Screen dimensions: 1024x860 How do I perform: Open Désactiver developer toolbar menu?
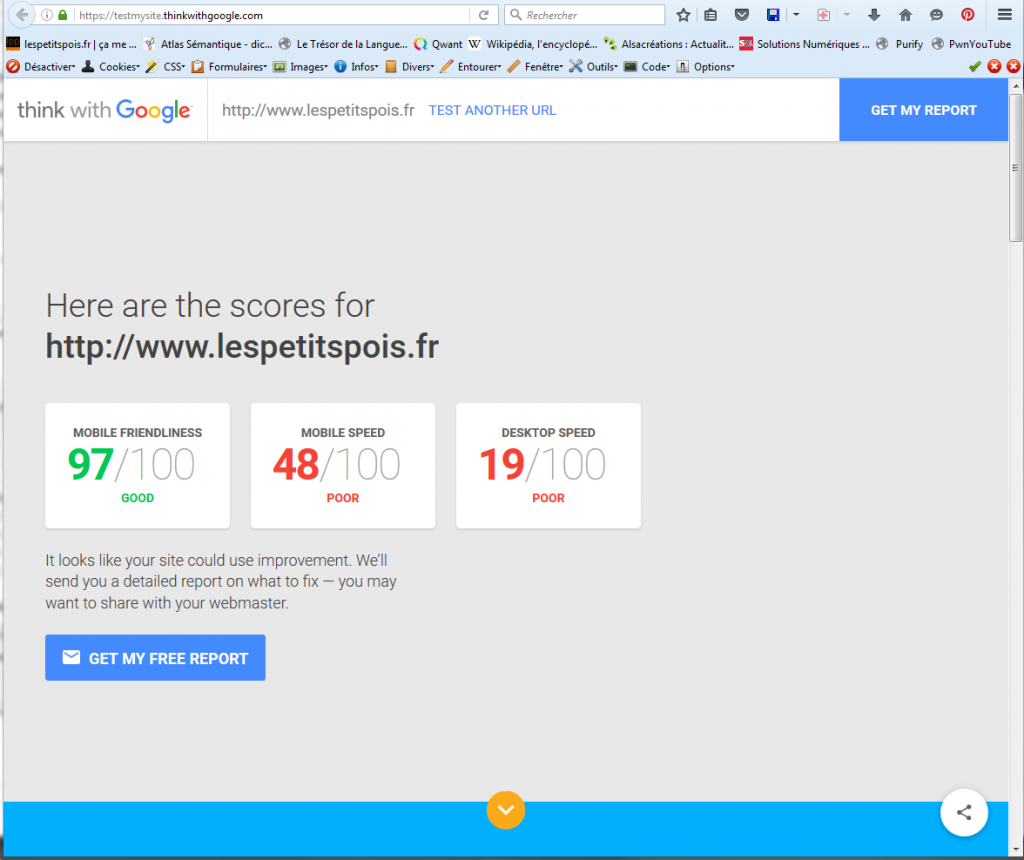tap(41, 67)
